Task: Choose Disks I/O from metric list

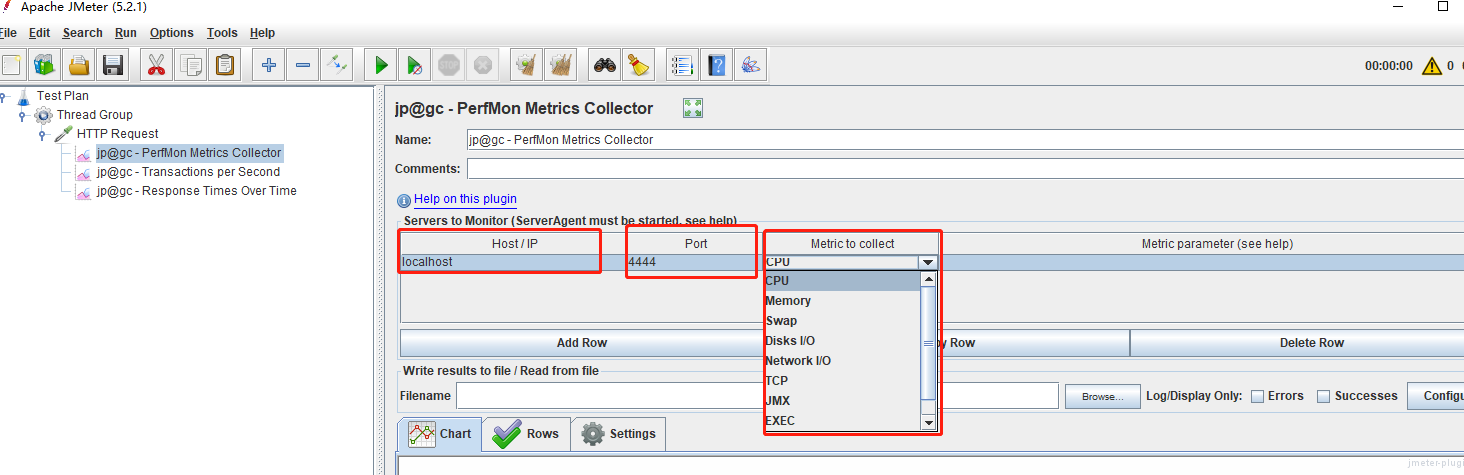Action: 842,341
